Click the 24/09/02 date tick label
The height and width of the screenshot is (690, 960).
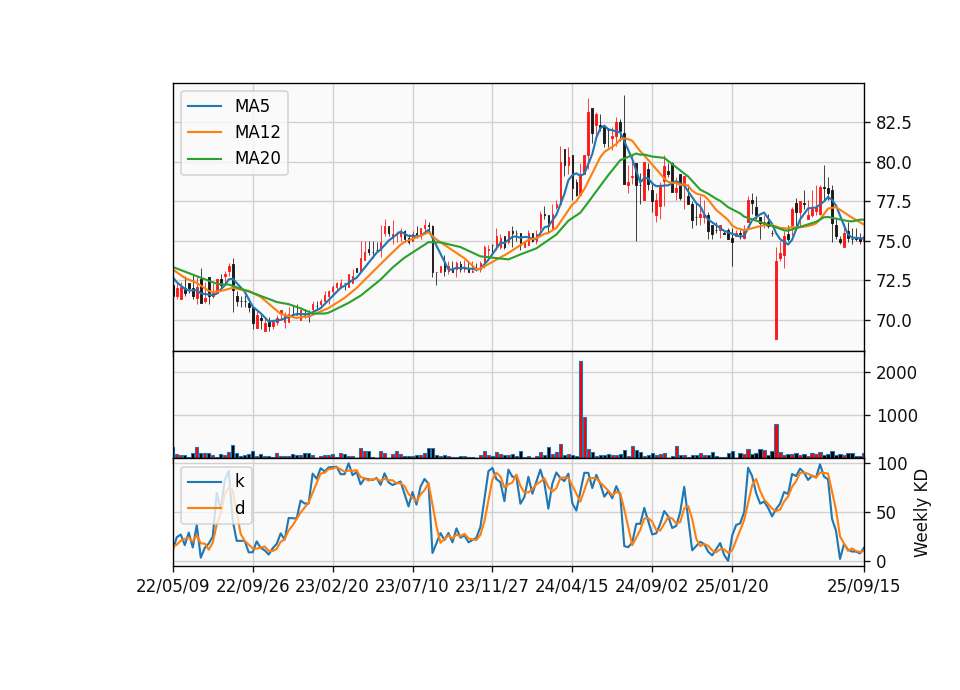651,587
